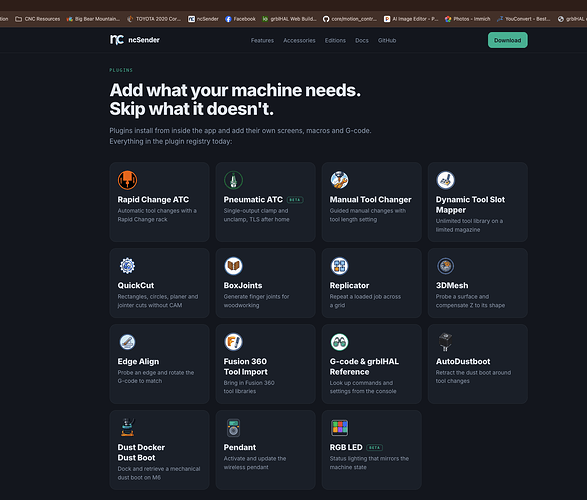The image size is (587, 500).
Task: Click the ncSender logo icon in header
Action: (116, 40)
